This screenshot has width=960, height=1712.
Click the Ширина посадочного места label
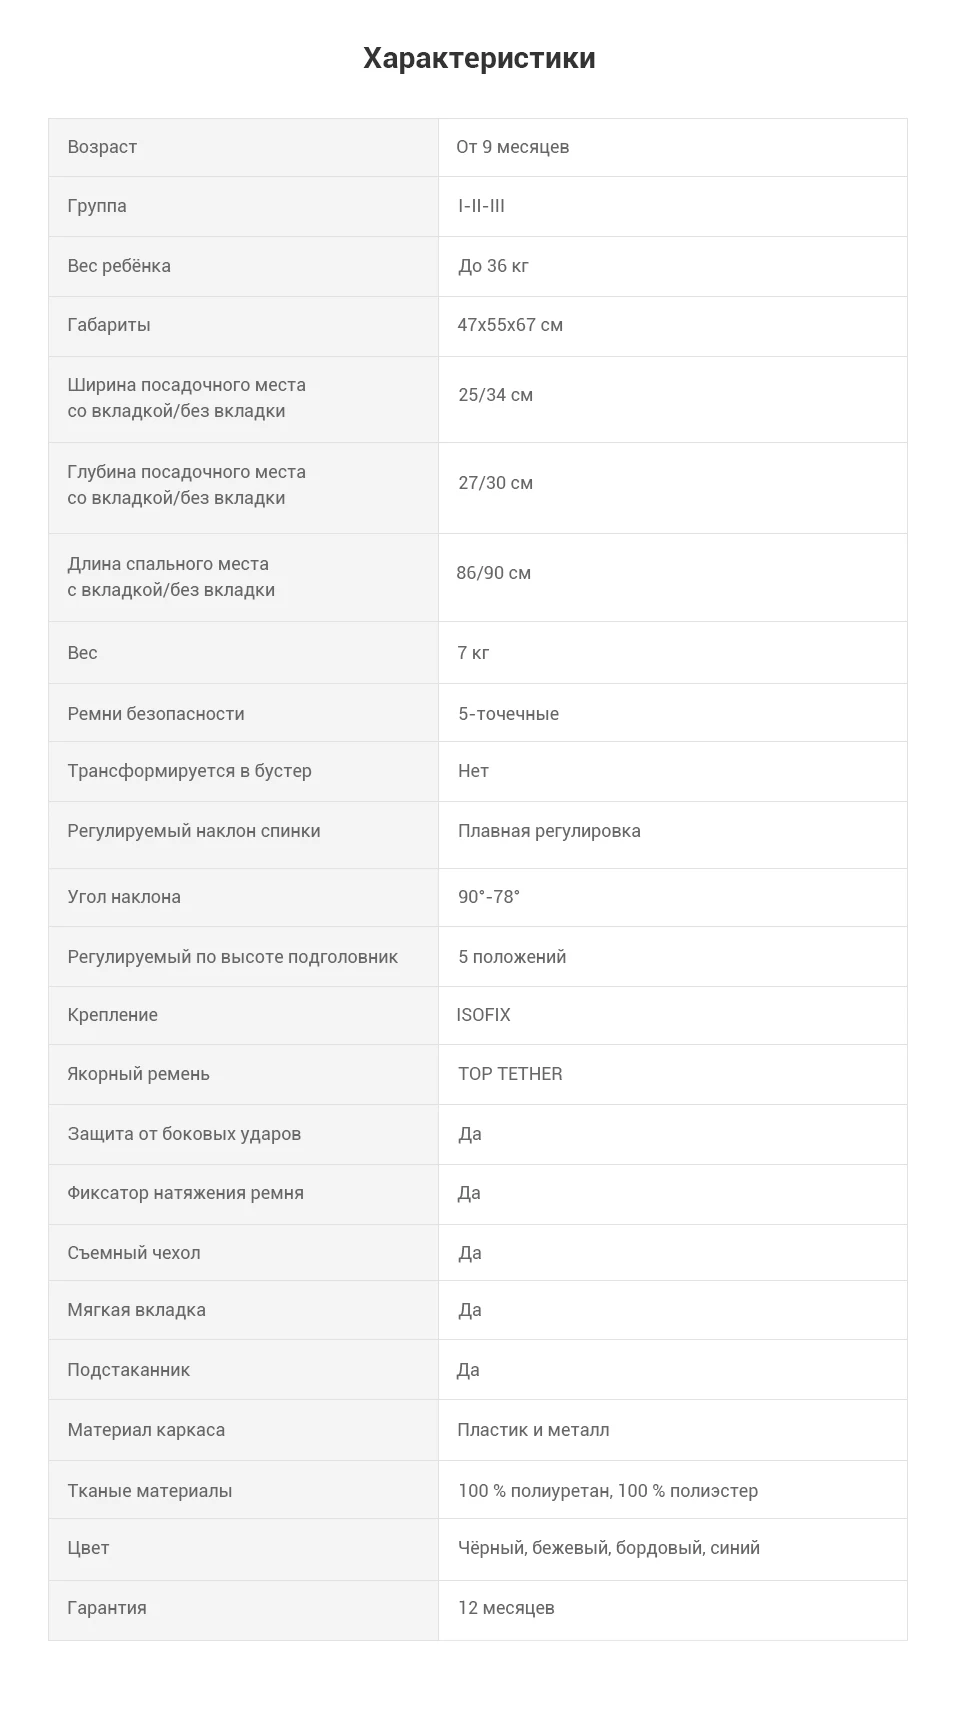coord(187,398)
